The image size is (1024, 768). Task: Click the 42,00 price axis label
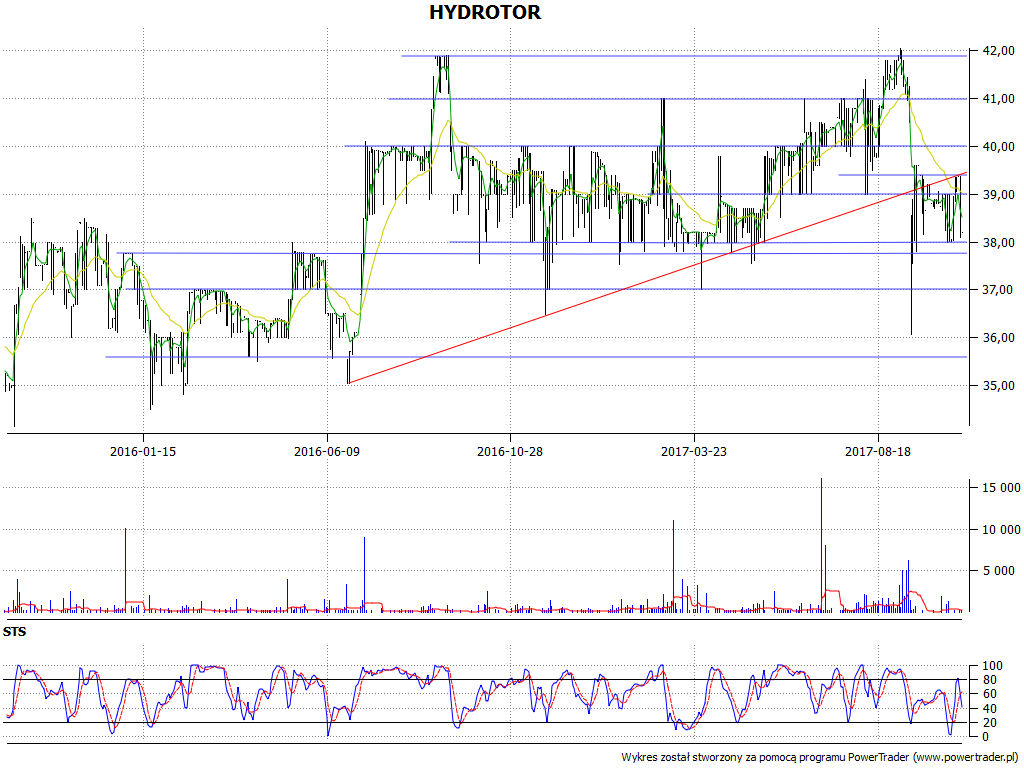999,50
